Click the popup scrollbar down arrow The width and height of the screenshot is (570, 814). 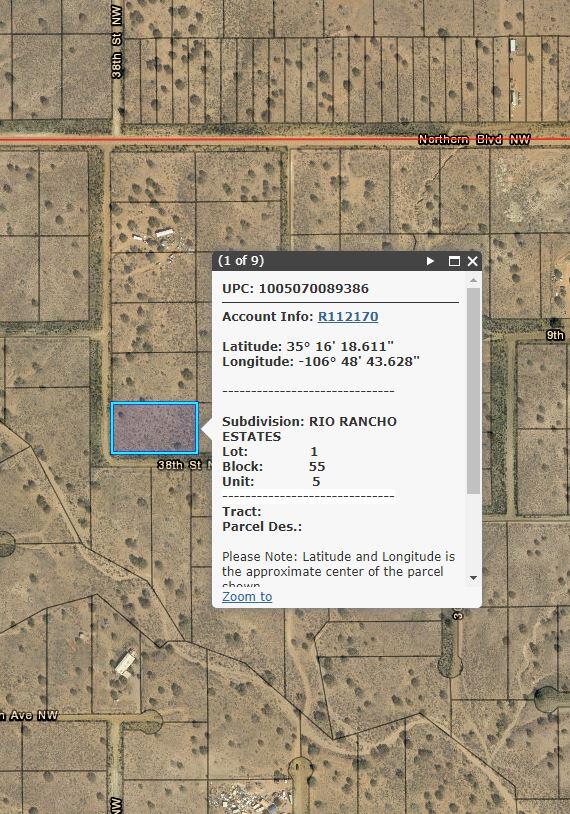click(473, 578)
